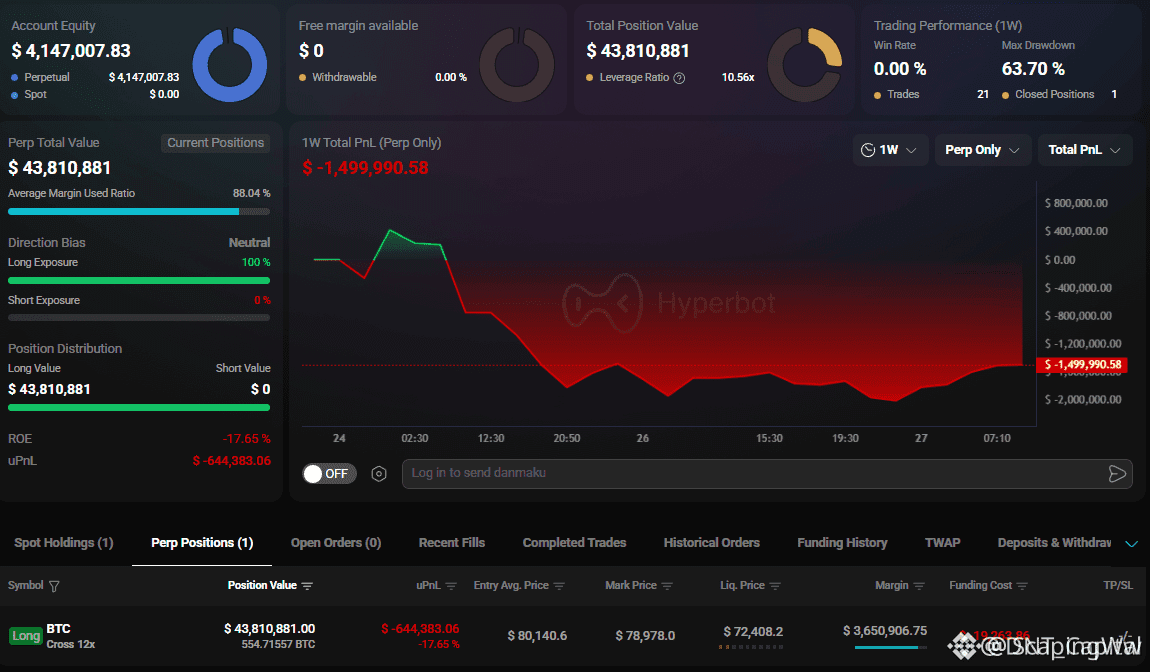This screenshot has width=1150, height=672.
Task: Click the 63.70 % Max Drawdown value
Action: [1033, 69]
